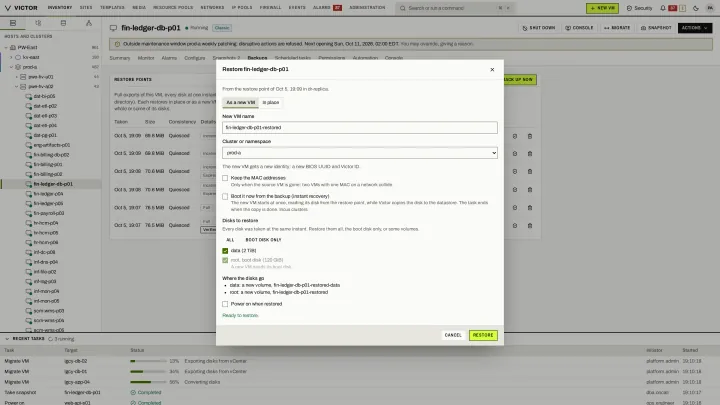Toggle dark mode moon icon
The image size is (720, 405).
[x=696, y=8]
